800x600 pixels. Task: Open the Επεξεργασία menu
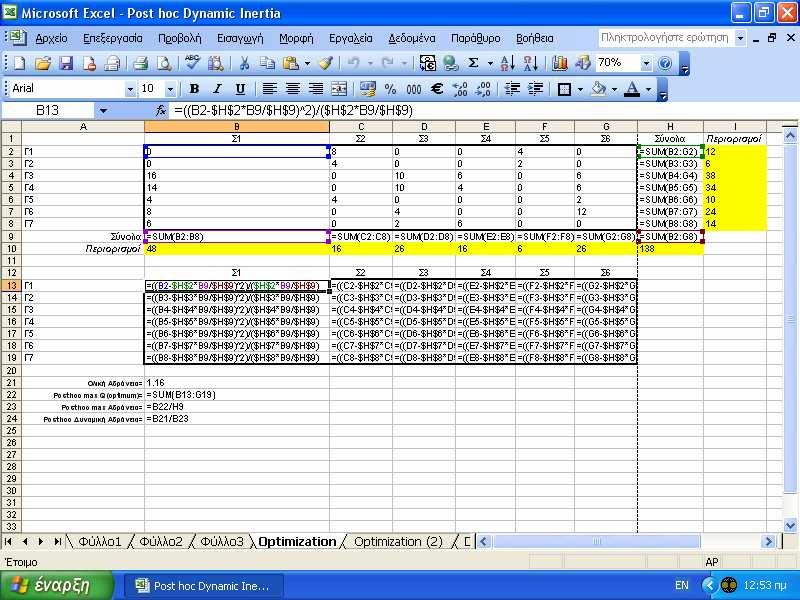coord(113,38)
